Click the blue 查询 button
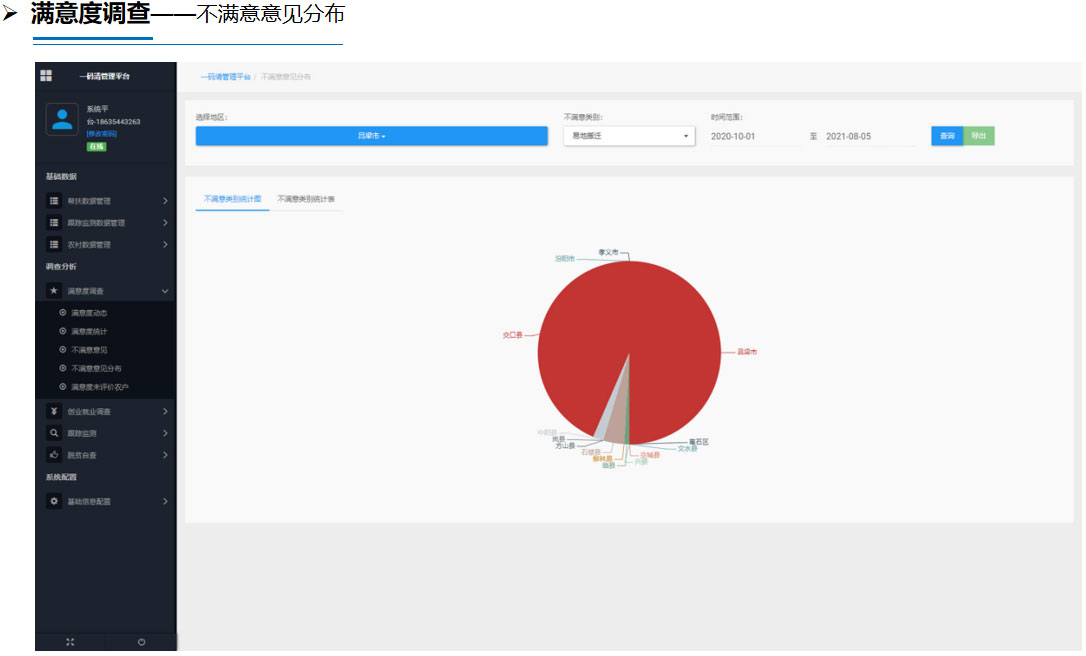This screenshot has height=656, width=1086. click(x=947, y=136)
